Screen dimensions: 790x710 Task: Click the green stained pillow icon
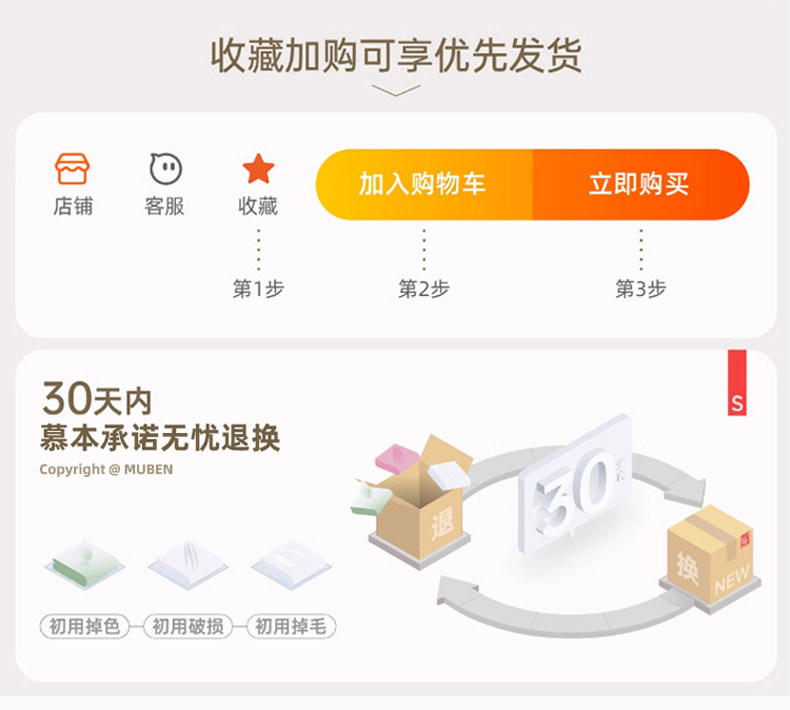pos(85,563)
